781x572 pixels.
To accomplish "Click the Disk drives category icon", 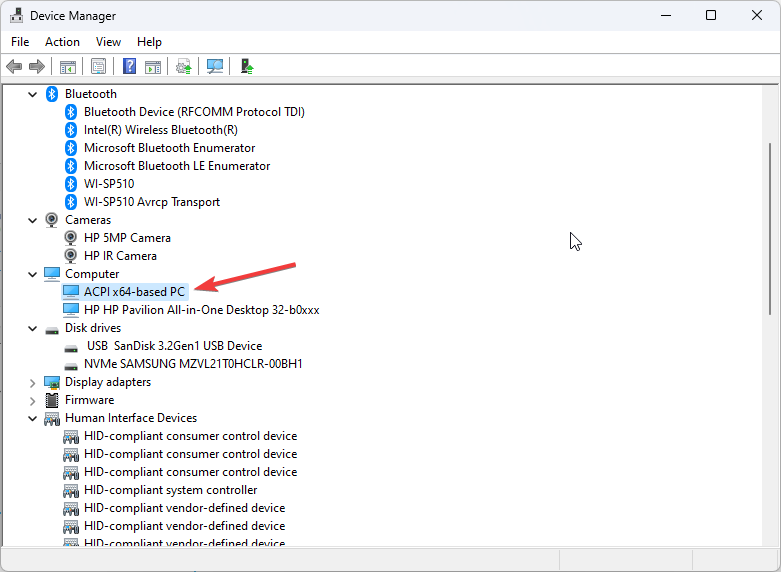I will (52, 329).
